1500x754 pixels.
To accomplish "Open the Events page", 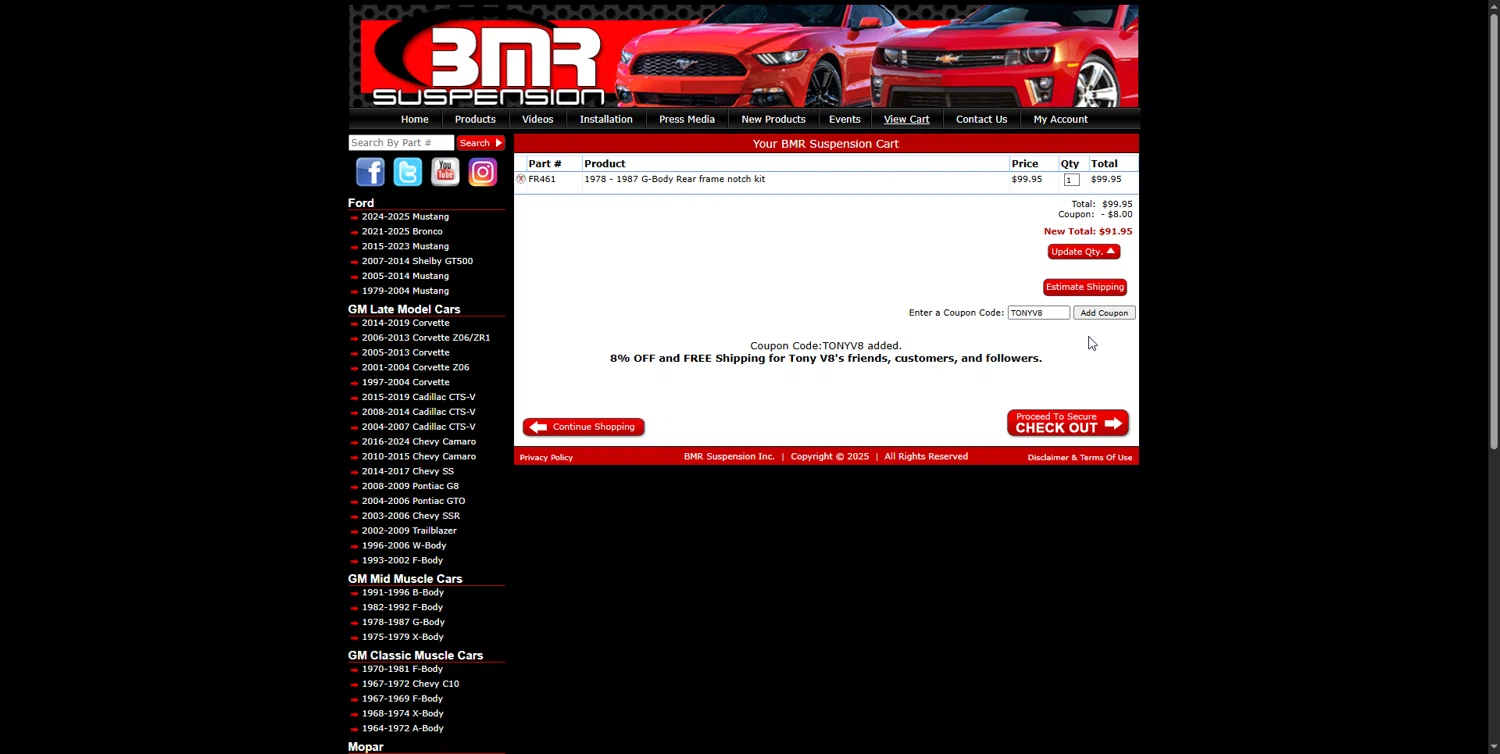I will tap(844, 119).
